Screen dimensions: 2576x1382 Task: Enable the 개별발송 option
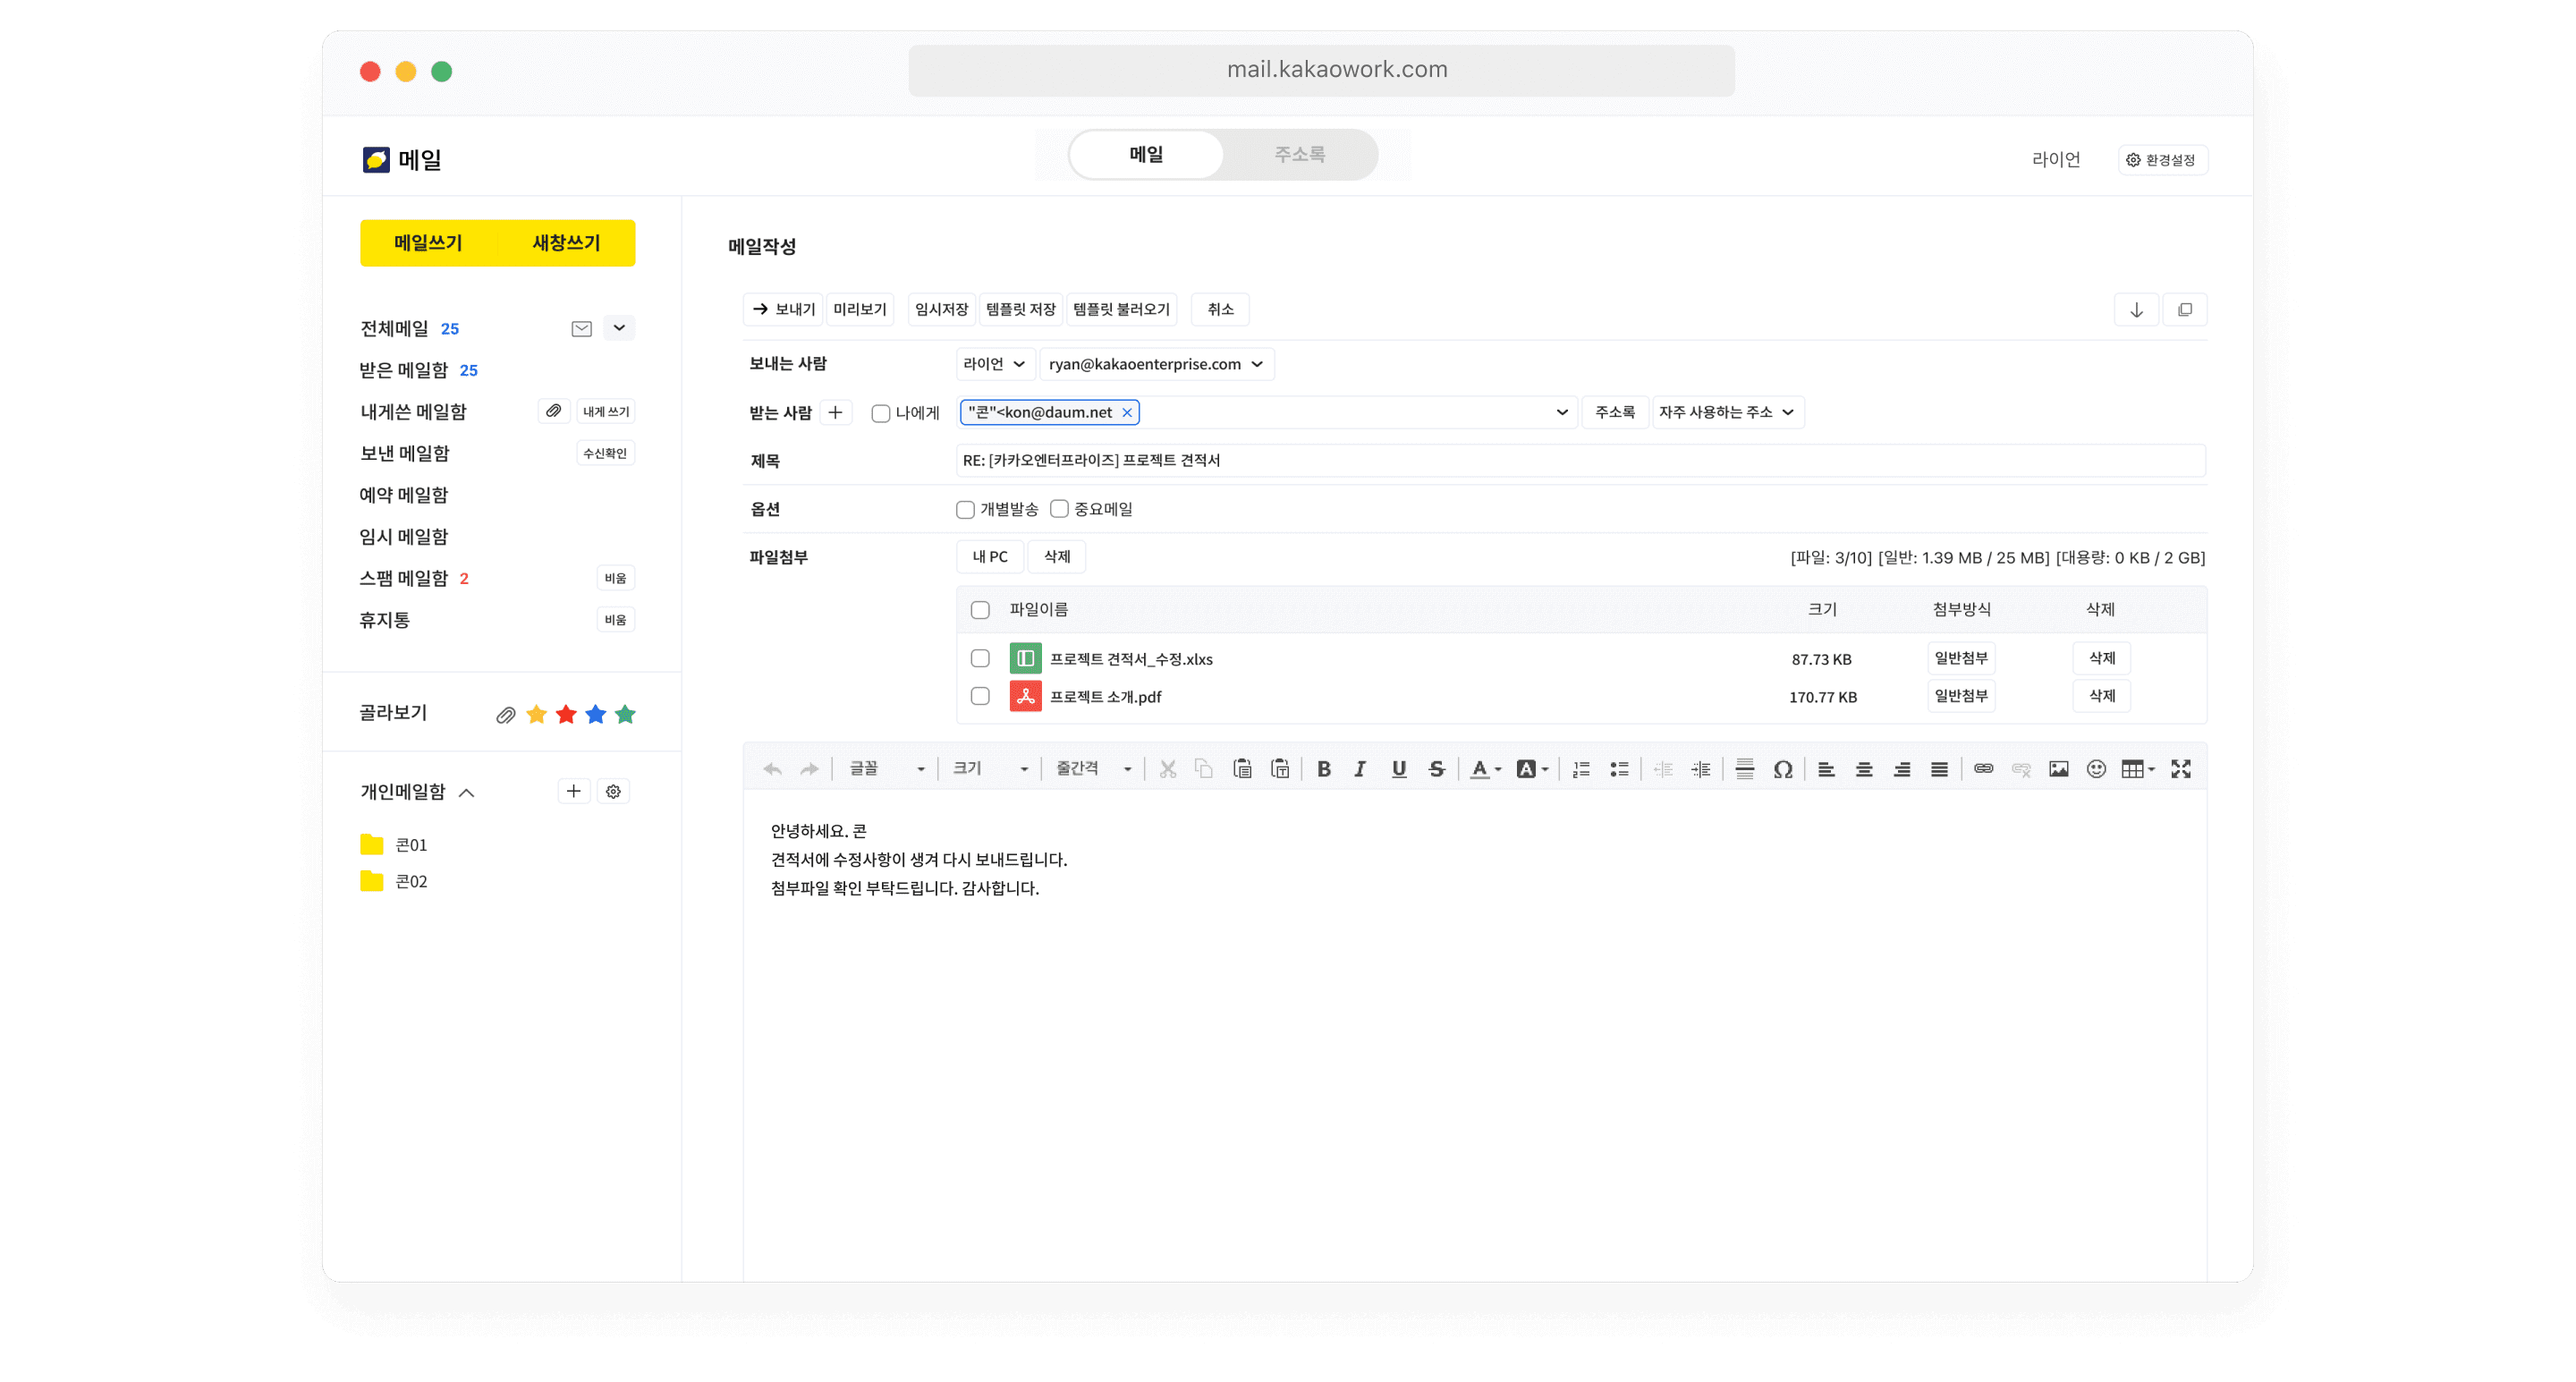(x=965, y=510)
